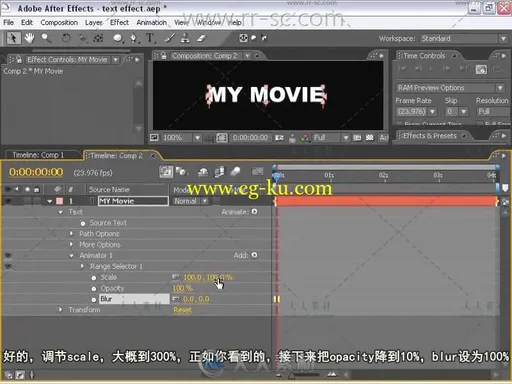Toggle Live Update in timeline
Image resolution: width=512 pixels, height=384 pixels.
click(166, 172)
